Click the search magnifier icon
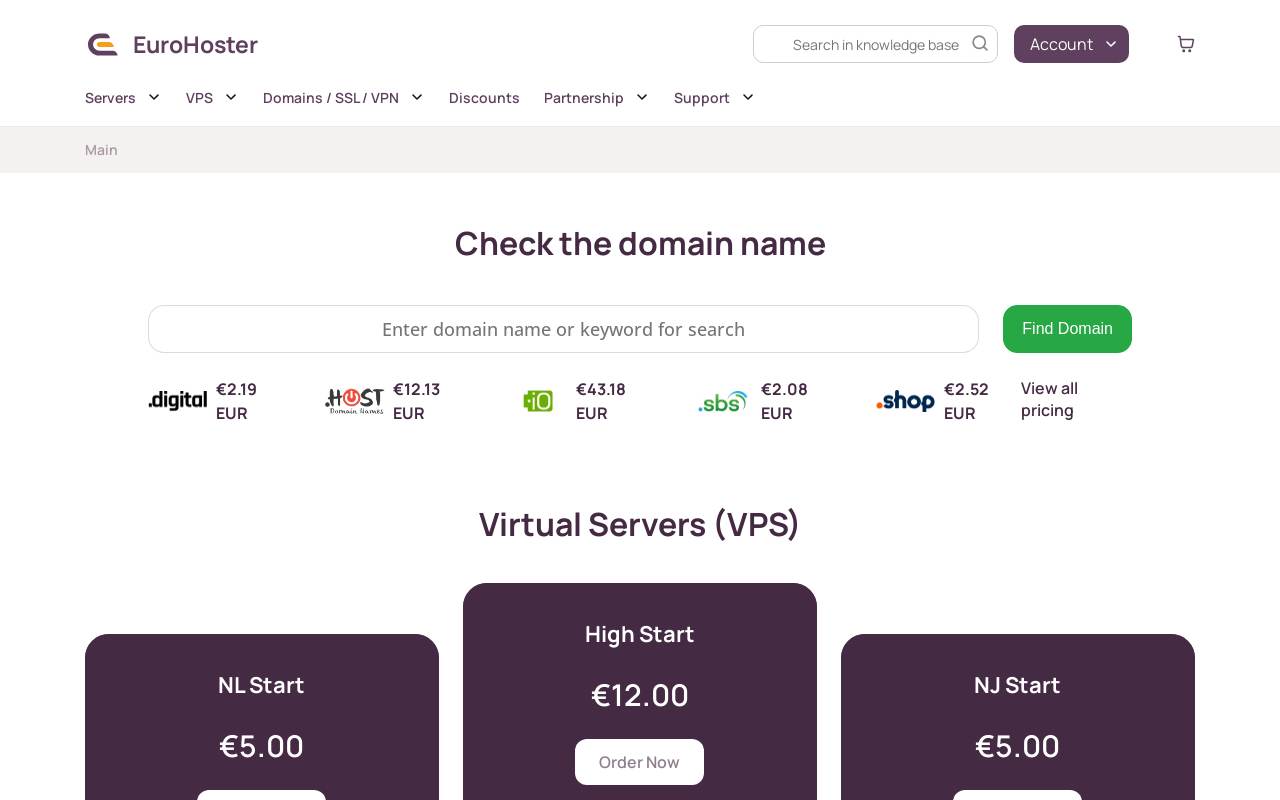This screenshot has width=1280, height=800. pos(980,43)
